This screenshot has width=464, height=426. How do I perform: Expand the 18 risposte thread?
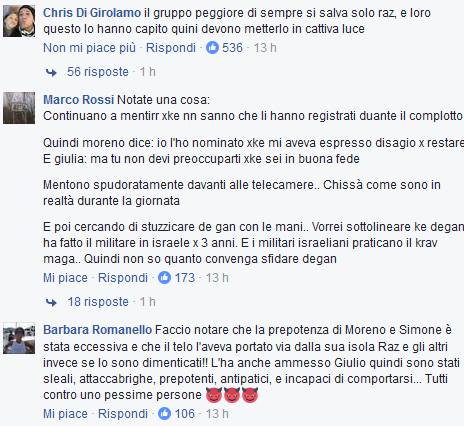point(98,302)
